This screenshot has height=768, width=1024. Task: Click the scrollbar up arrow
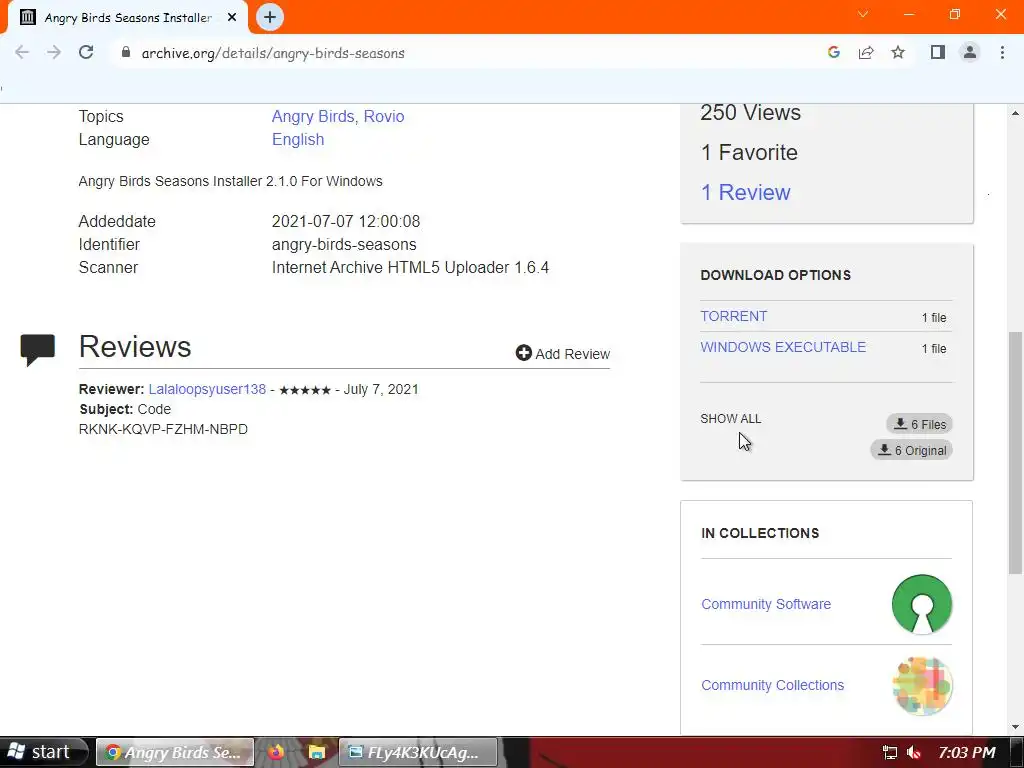point(1015,114)
